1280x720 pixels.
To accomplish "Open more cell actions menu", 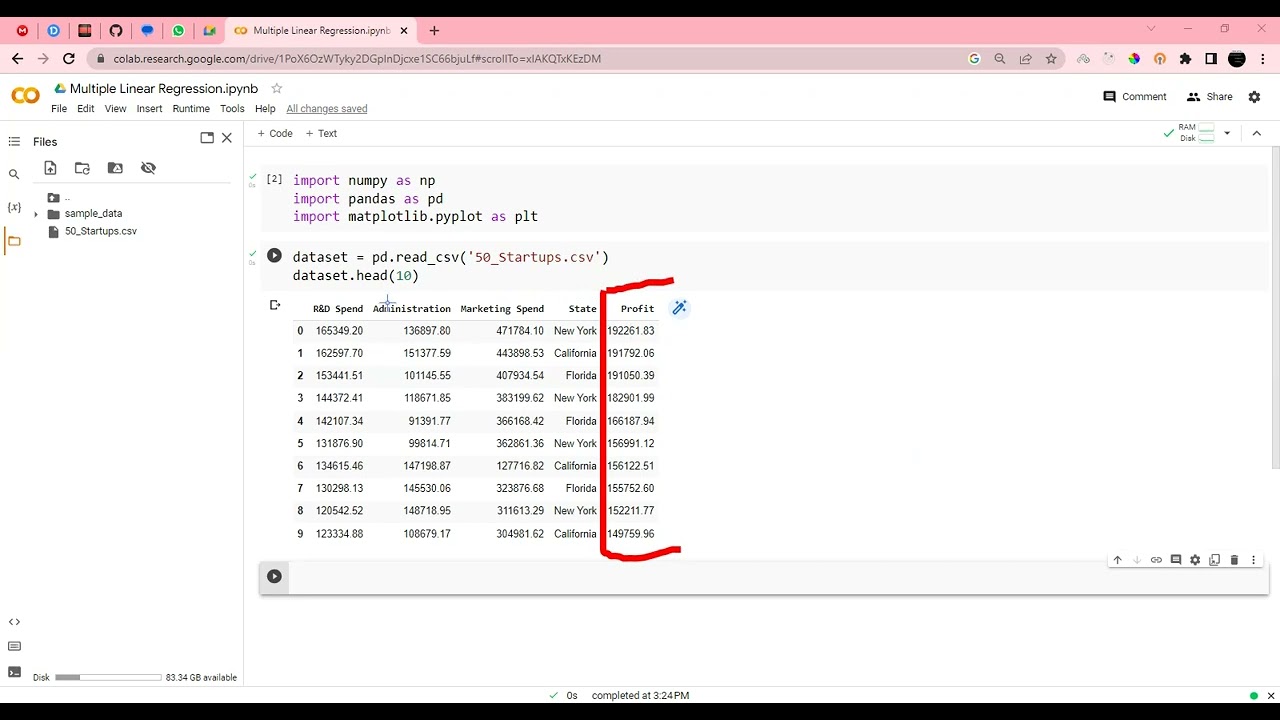I will point(1253,560).
